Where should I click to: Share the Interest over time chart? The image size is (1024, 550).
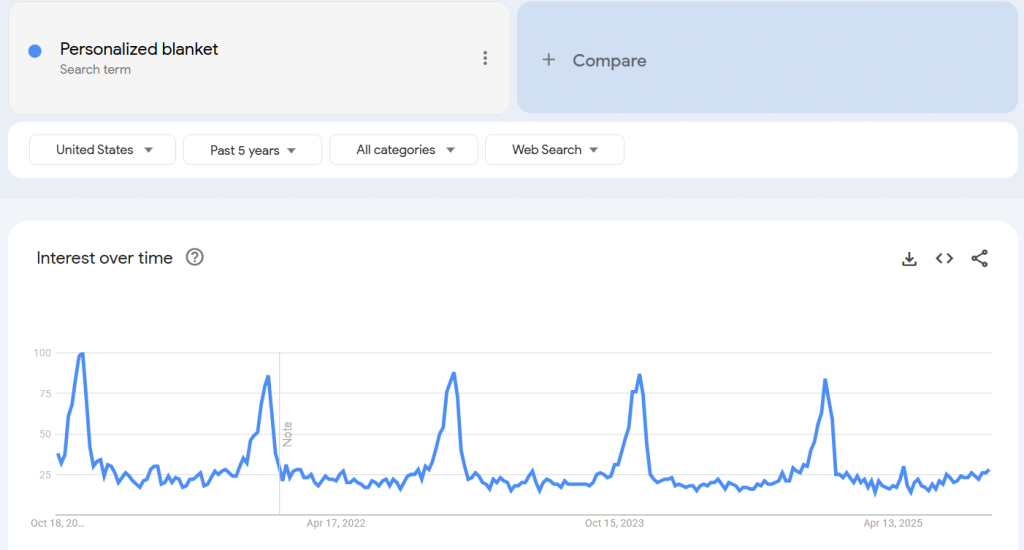pos(980,259)
